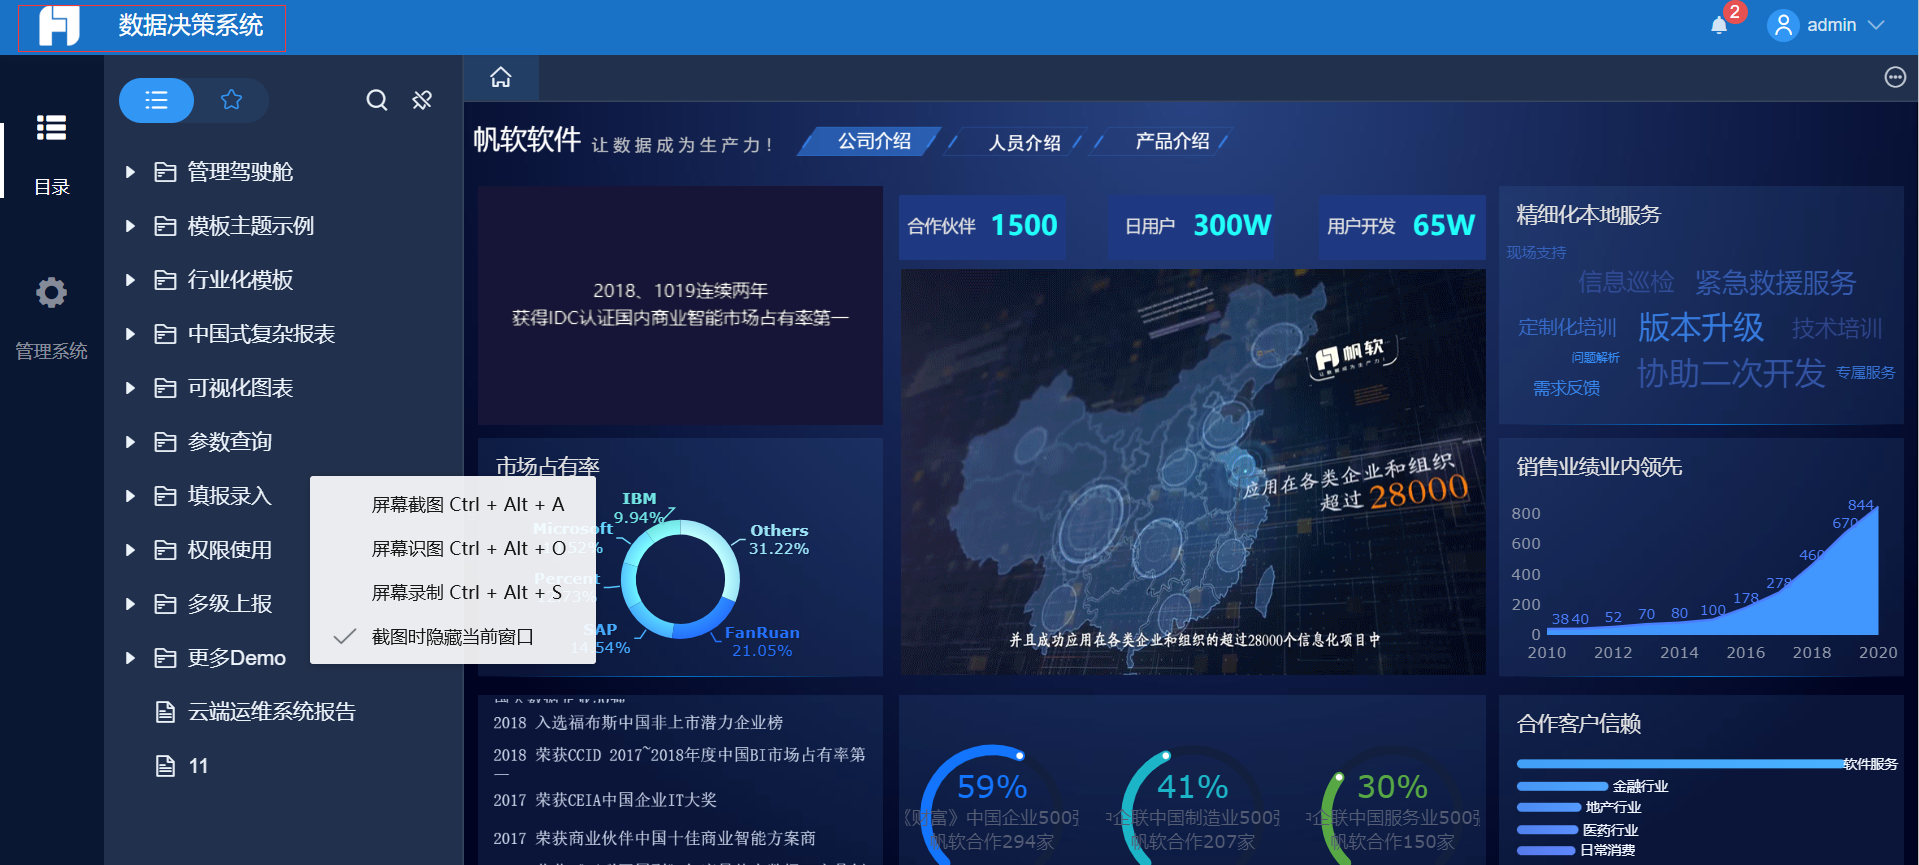Open the report named 11
This screenshot has width=1919, height=865.
pos(182,766)
